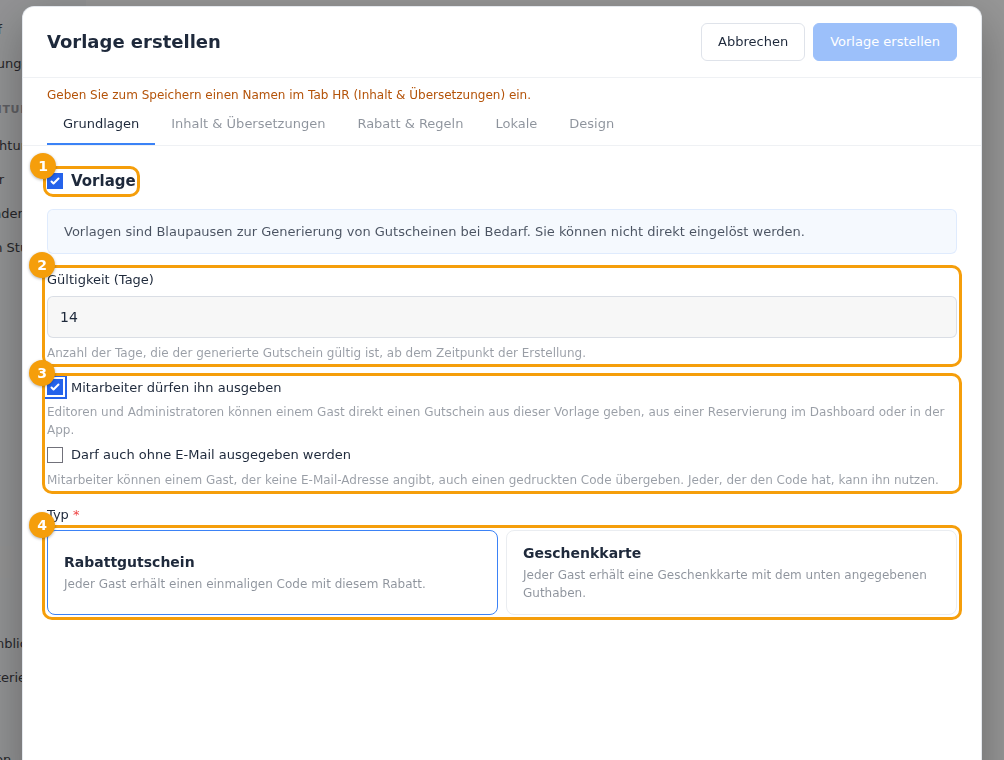The height and width of the screenshot is (760, 1004).
Task: Click the orange step 2 badge
Action: (x=42, y=265)
